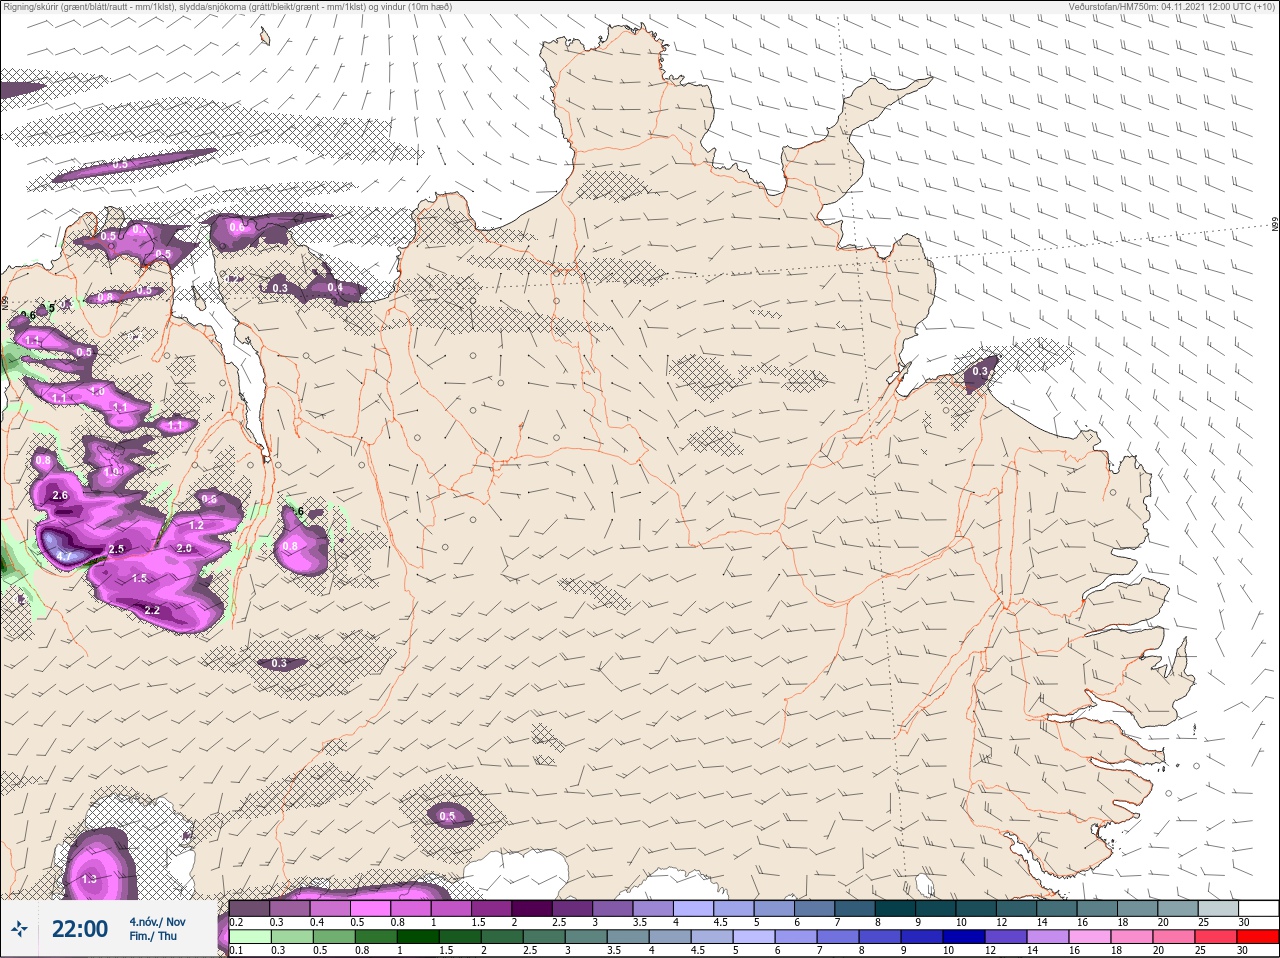This screenshot has width=1280, height=958.
Task: Click the 1.3 value in the southwest blob
Action: (90, 879)
